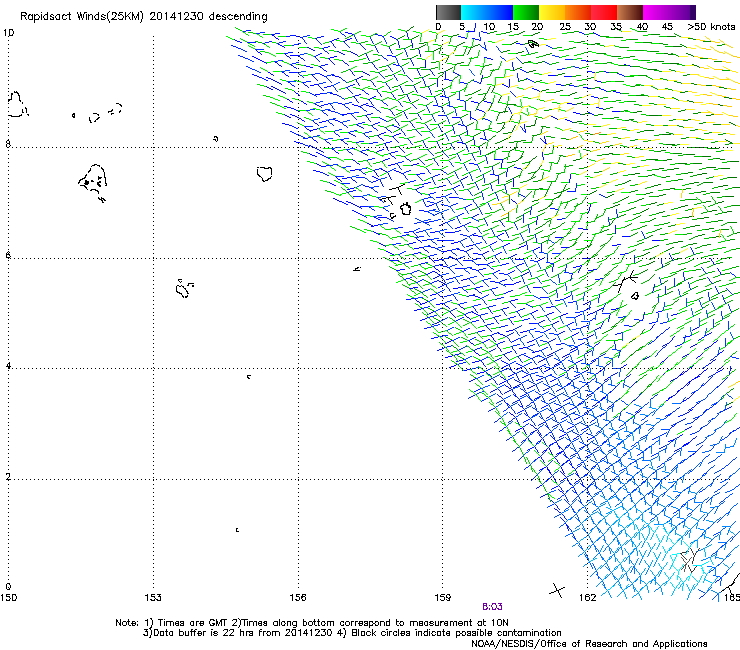Viewport: 740px width, 650px height.
Task: Click the legend label '40'
Action: click(x=642, y=27)
